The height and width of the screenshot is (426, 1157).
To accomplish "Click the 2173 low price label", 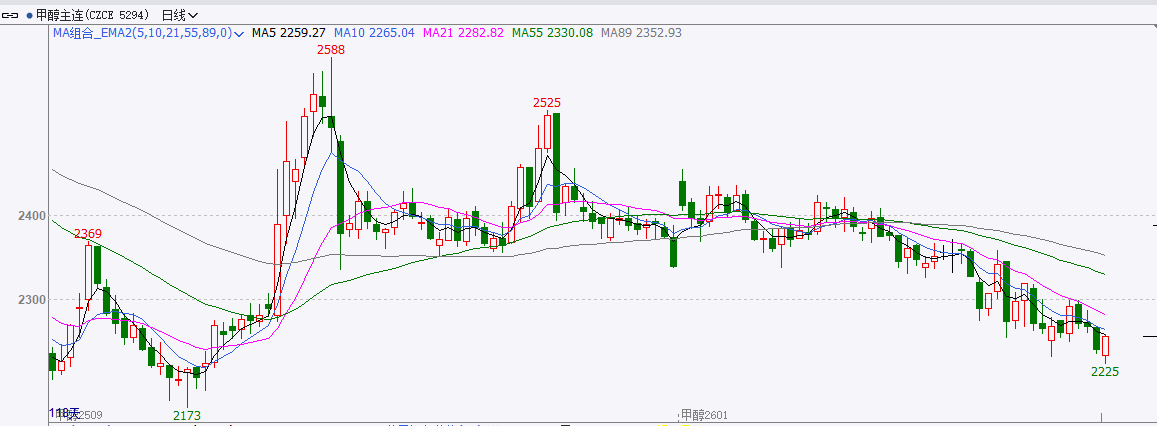I will click(186, 415).
